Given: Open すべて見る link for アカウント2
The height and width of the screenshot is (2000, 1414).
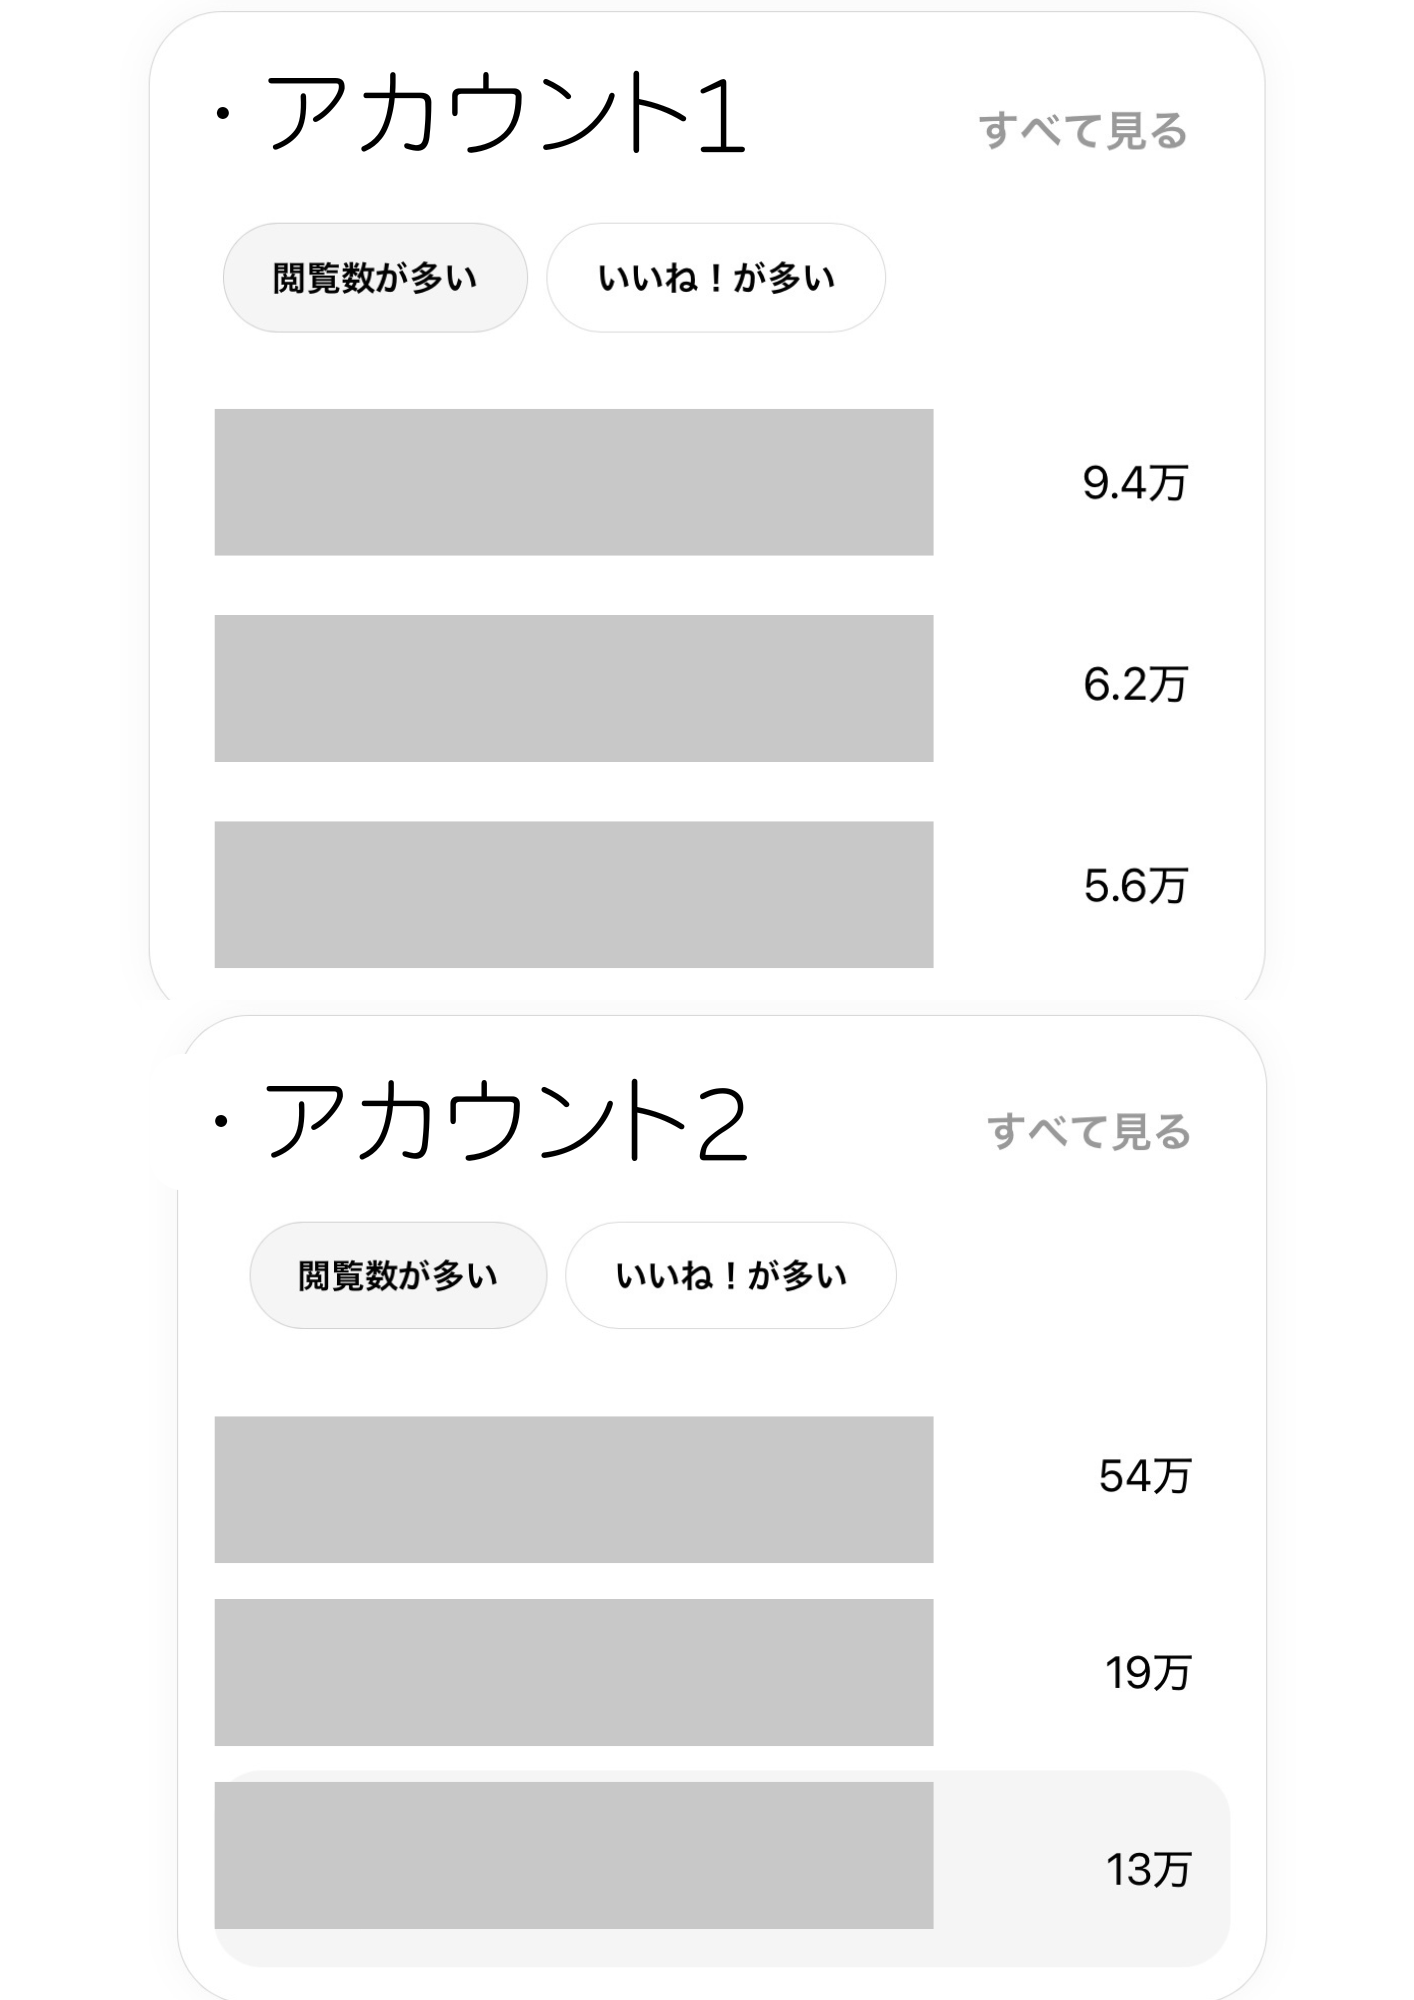Looking at the screenshot, I should coord(1089,1132).
